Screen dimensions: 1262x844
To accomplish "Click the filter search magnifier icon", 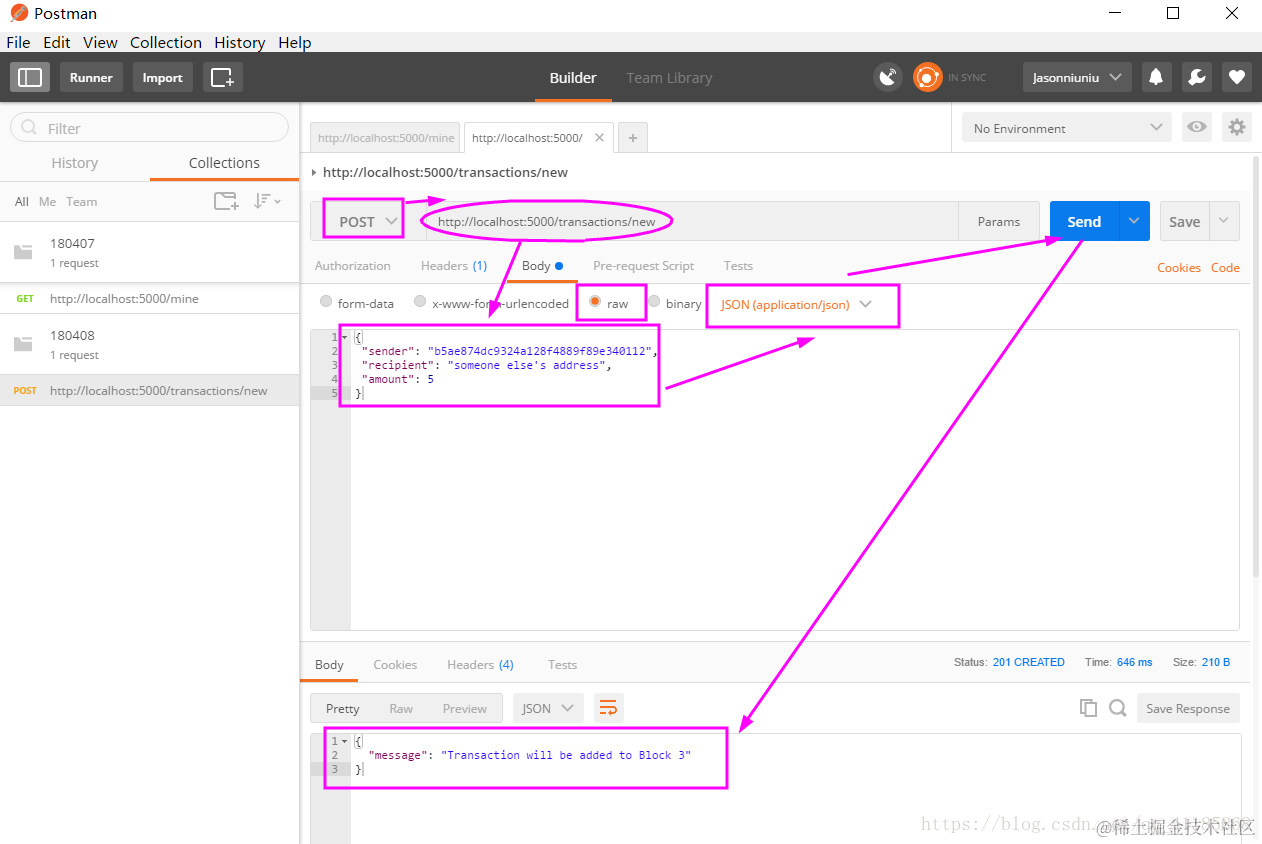I will pos(29,128).
